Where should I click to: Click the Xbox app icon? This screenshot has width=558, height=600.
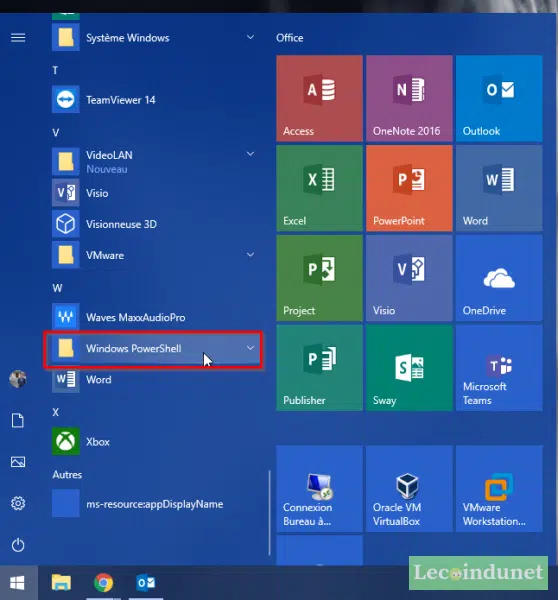[66, 441]
